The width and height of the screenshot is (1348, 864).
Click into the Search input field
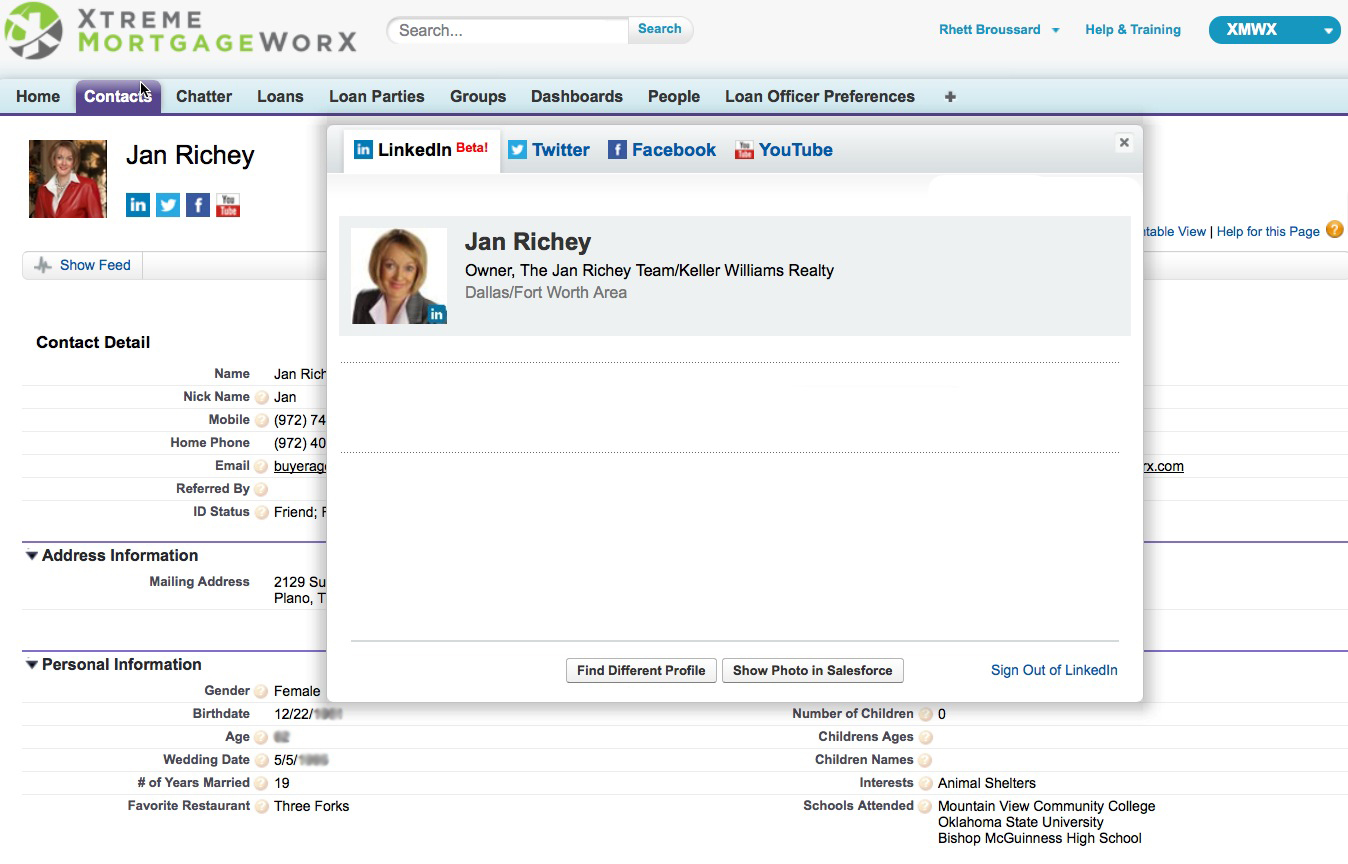[x=508, y=30]
